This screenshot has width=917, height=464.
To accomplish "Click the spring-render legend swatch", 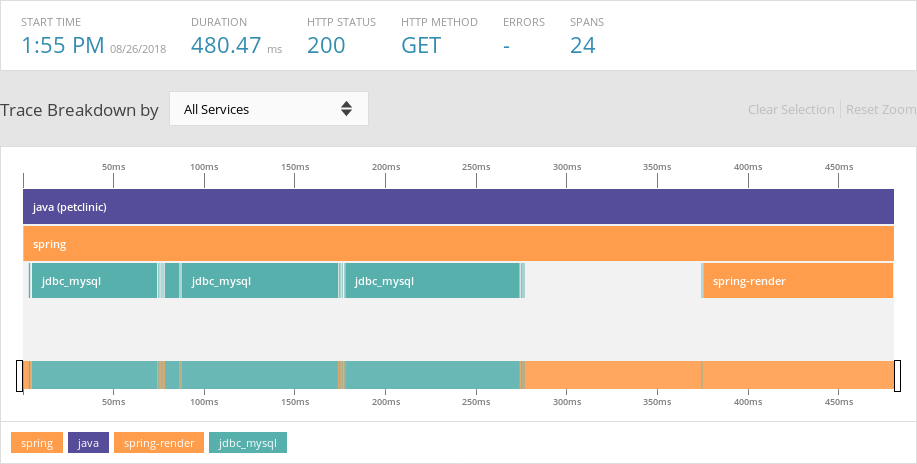I will tap(158, 443).
